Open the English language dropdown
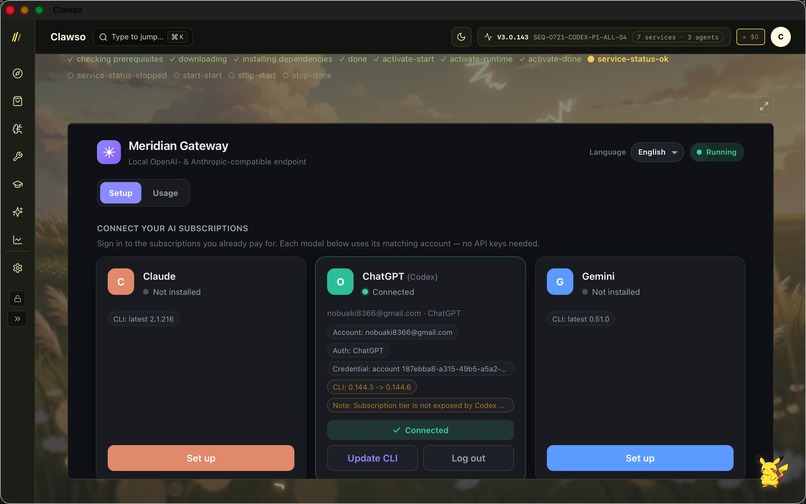Screen dimensions: 806x504 coord(657,152)
